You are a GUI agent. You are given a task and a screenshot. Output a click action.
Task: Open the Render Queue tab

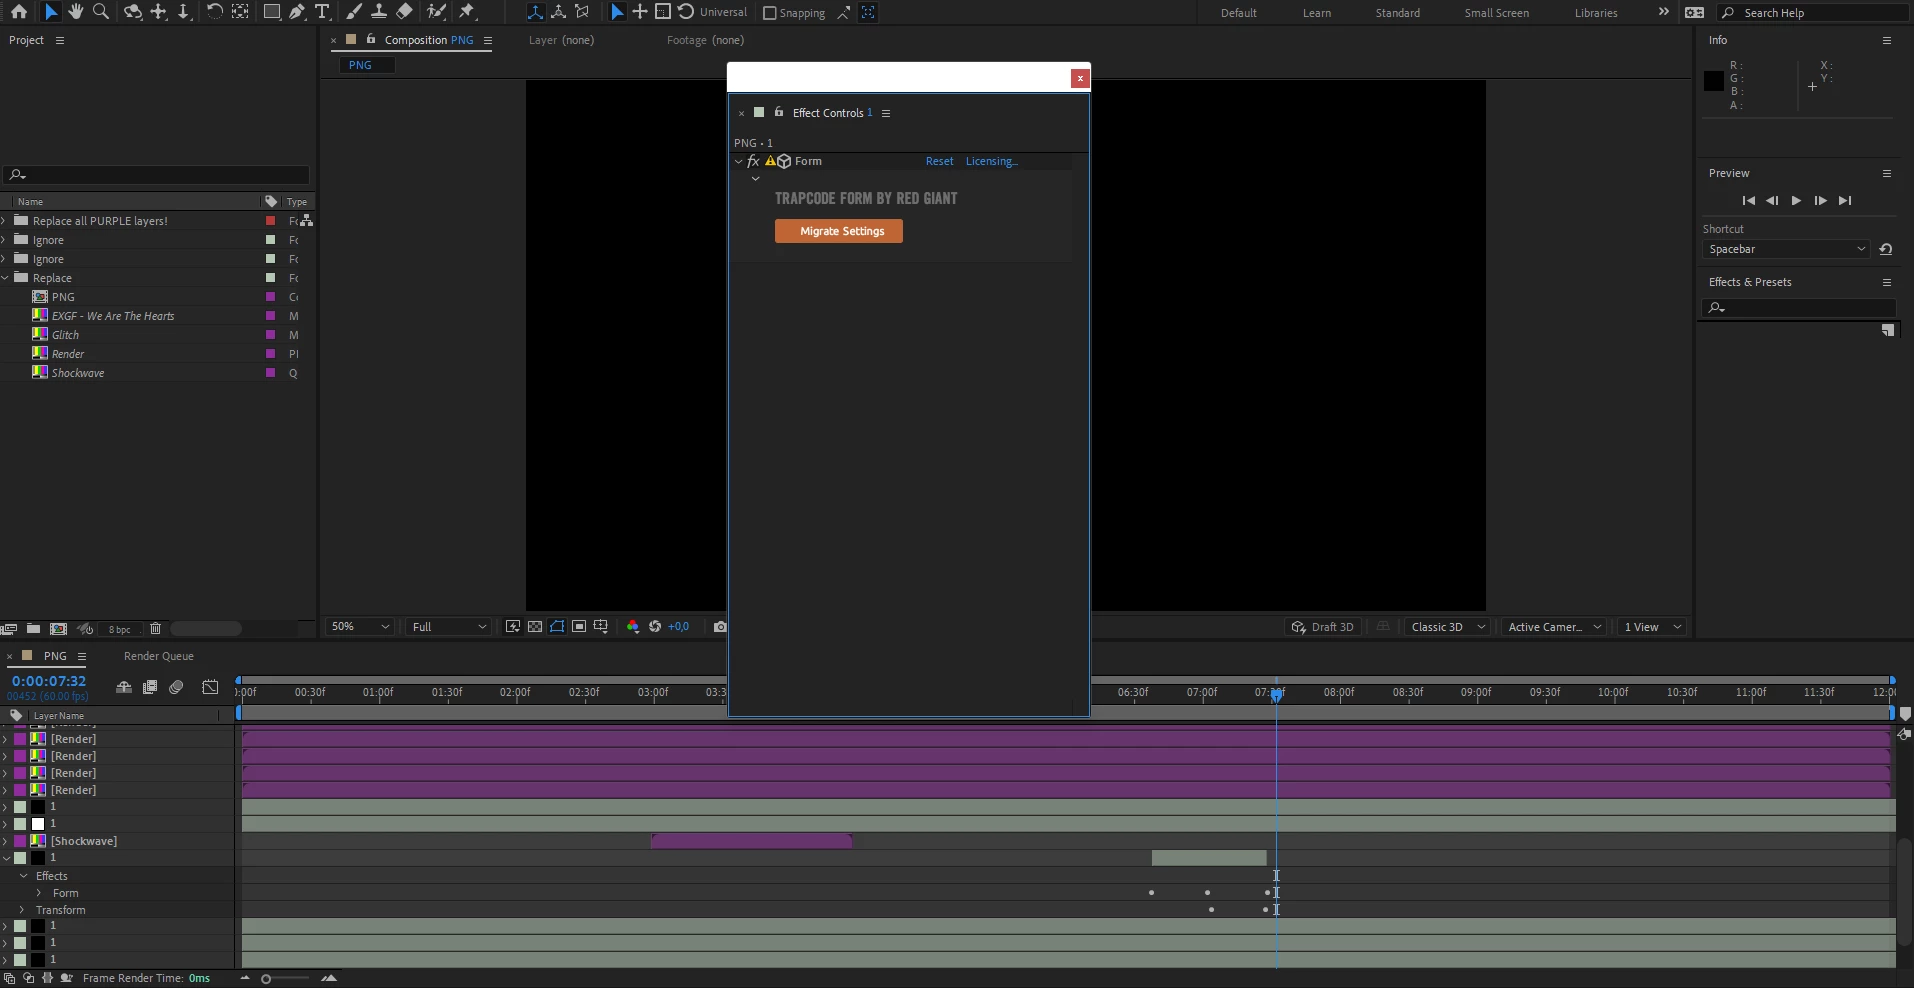click(159, 656)
